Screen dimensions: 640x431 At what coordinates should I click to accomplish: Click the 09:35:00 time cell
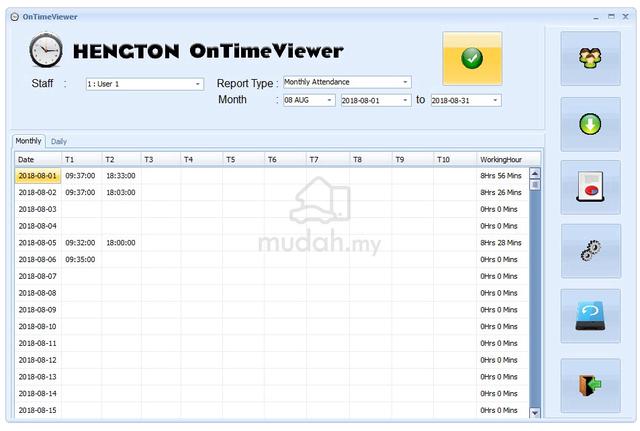tap(80, 260)
